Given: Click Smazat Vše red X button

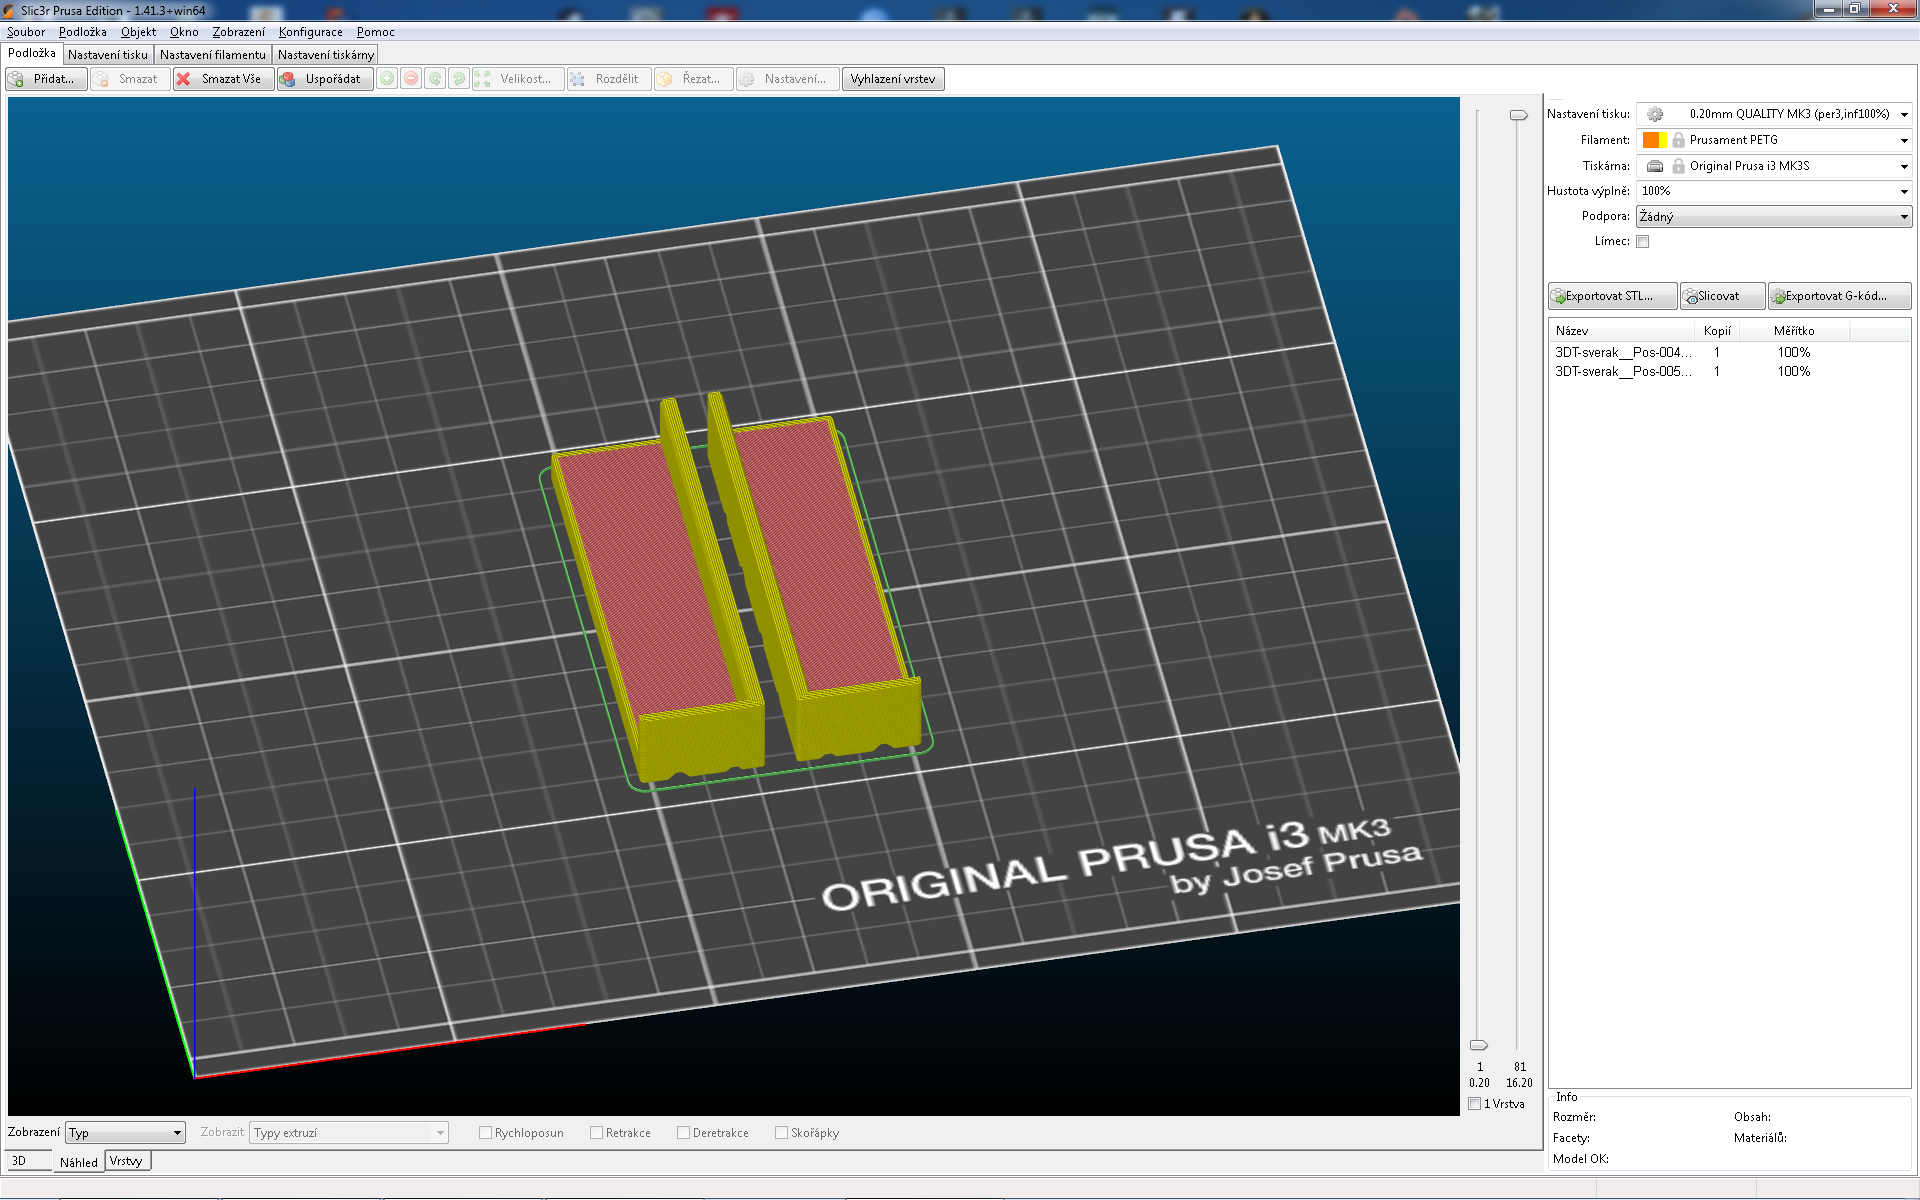Looking at the screenshot, I should coord(223,79).
